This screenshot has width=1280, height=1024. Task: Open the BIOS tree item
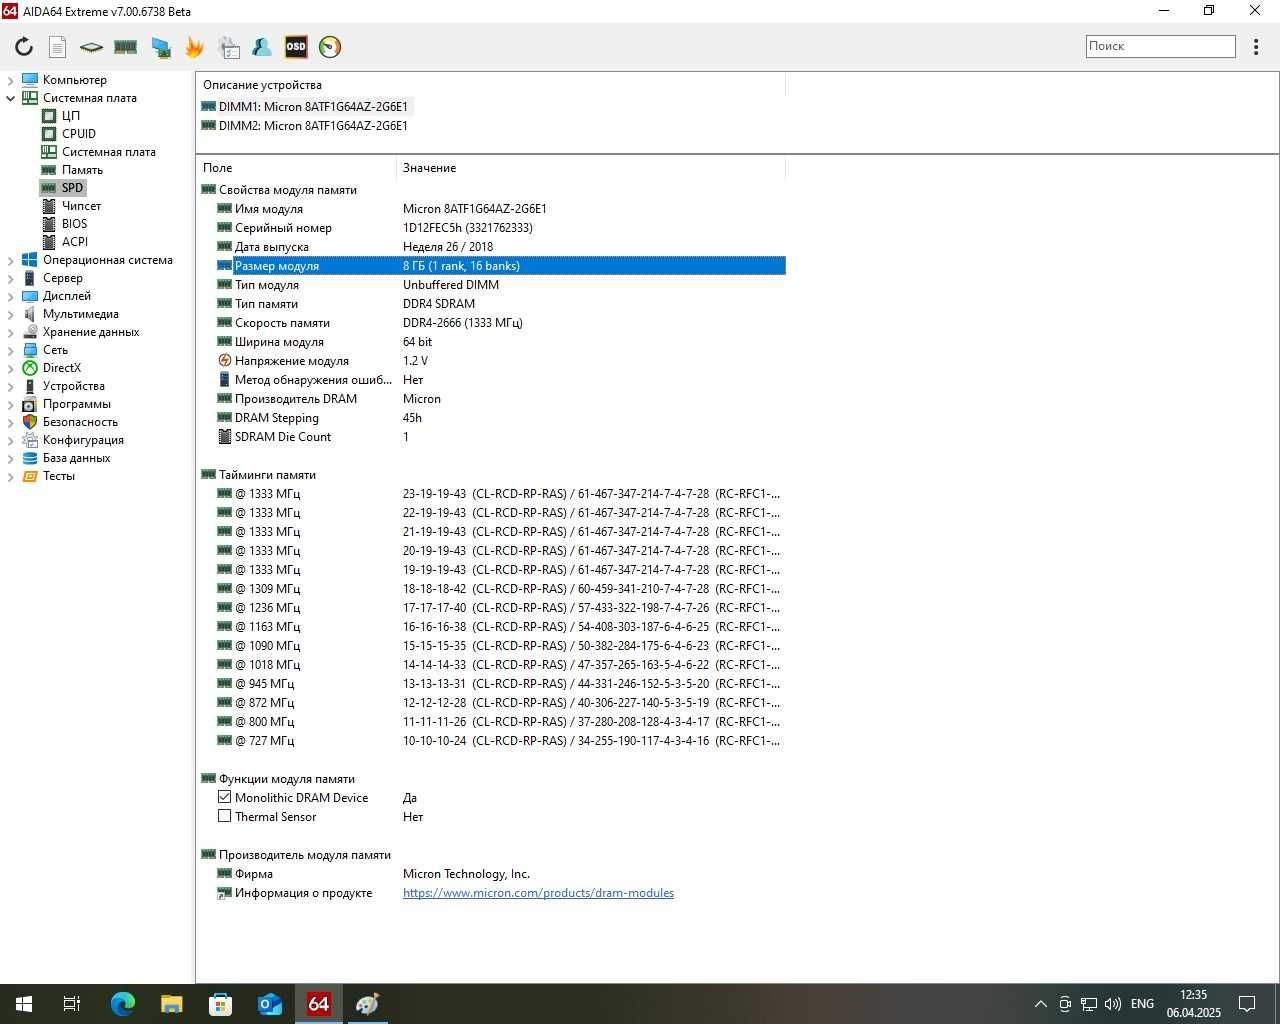pyautogui.click(x=74, y=224)
